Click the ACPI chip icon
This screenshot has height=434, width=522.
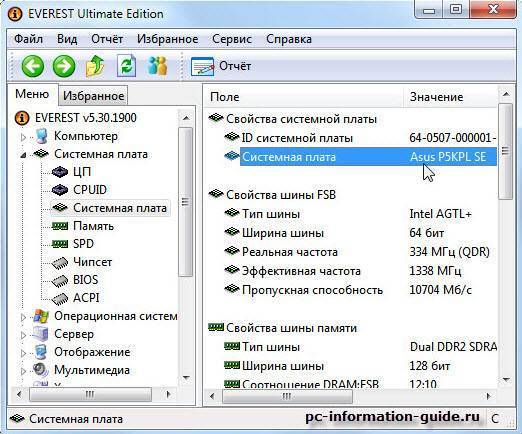(x=60, y=298)
